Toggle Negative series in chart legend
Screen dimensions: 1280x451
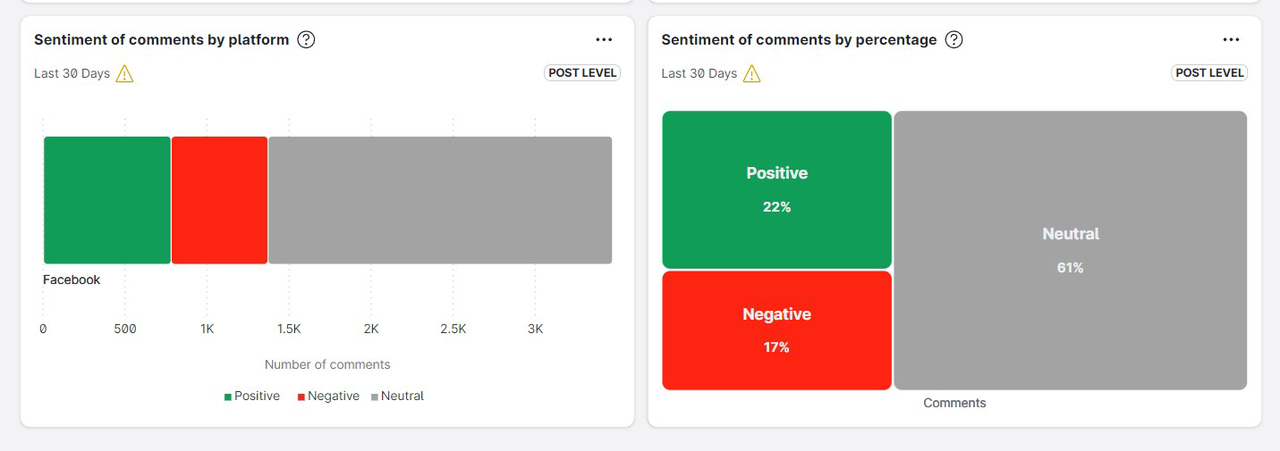coord(328,396)
